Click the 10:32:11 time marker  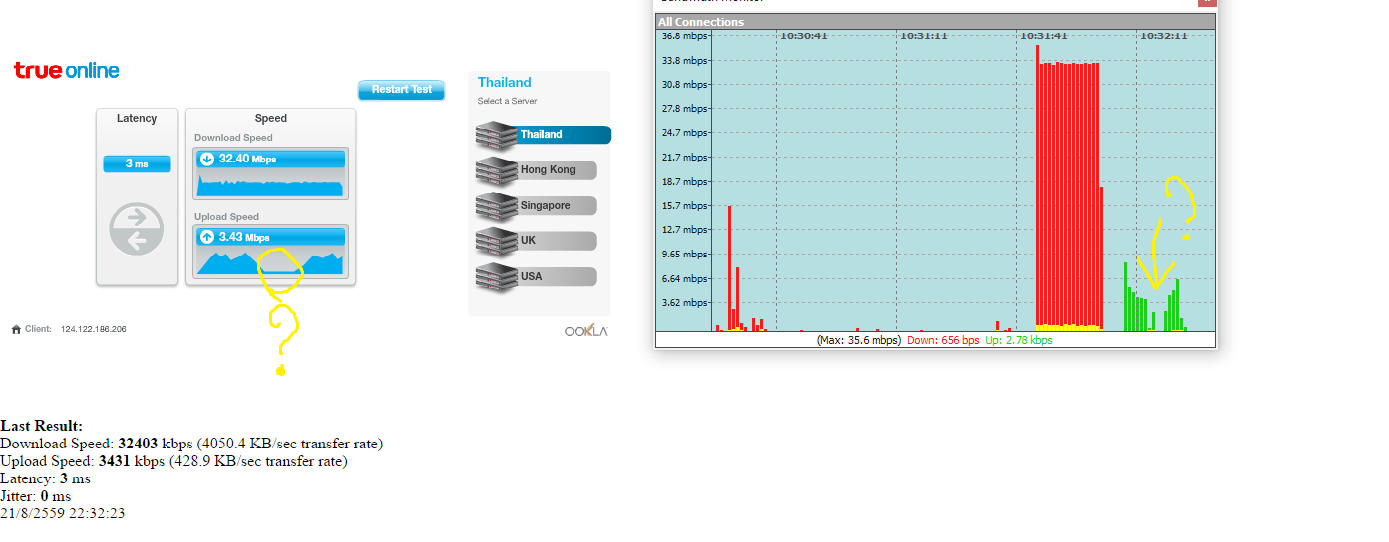[1164, 36]
